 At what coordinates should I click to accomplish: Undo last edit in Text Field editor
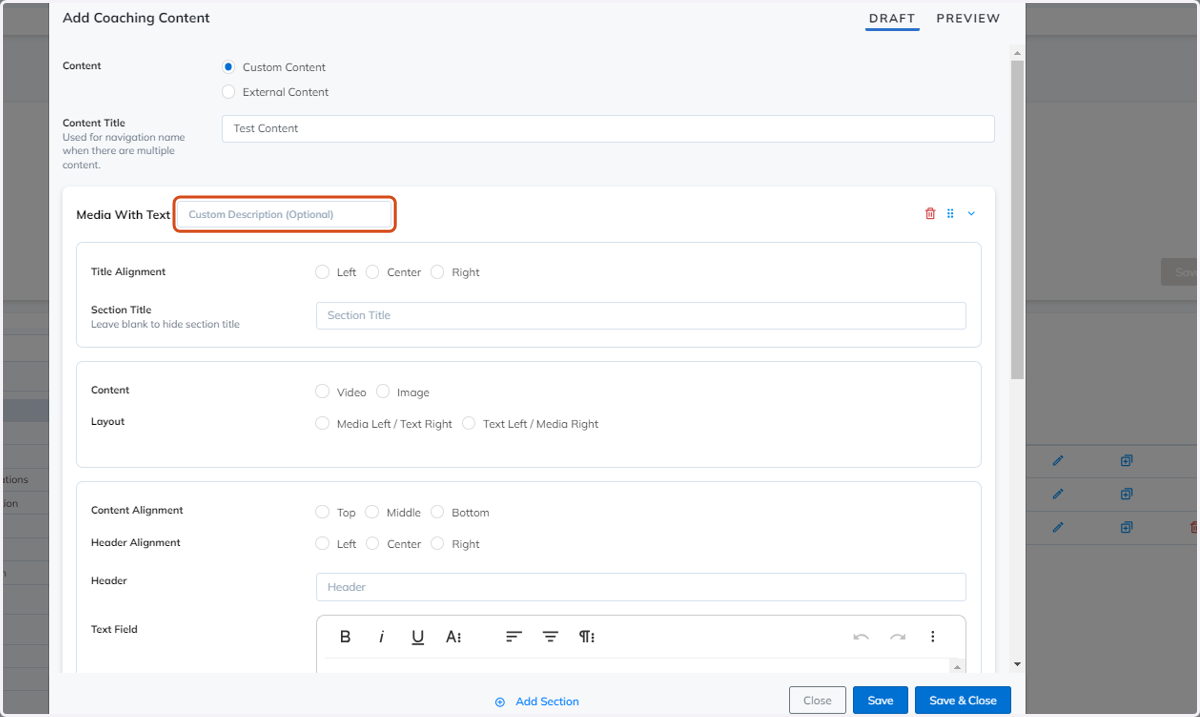pos(861,637)
